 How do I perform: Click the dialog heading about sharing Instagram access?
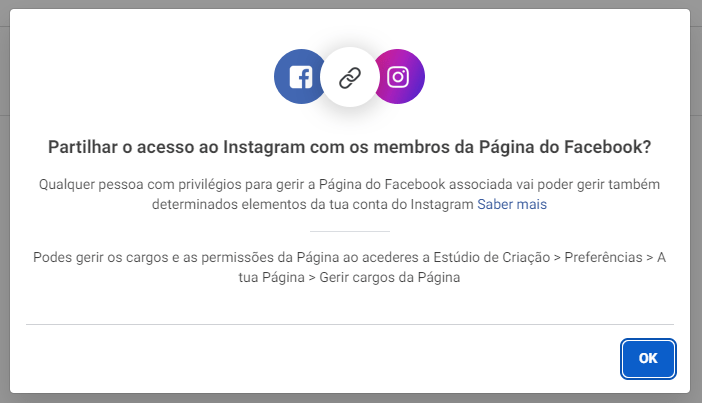pos(350,147)
